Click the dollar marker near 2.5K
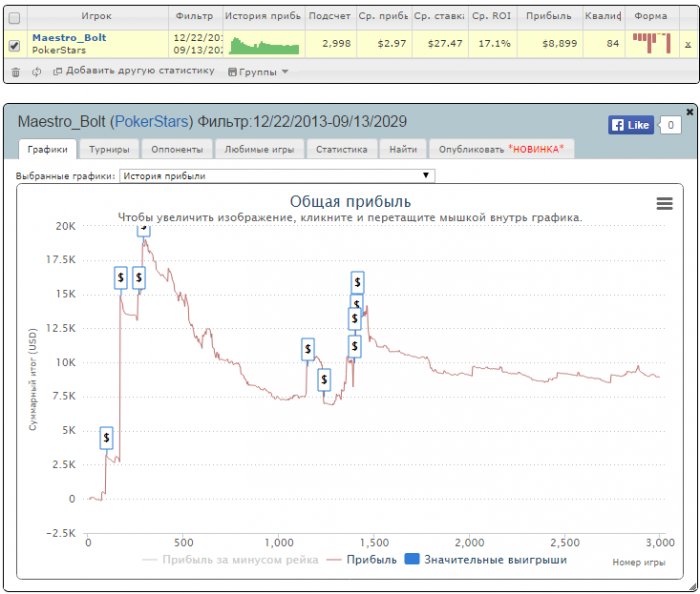 pos(106,438)
